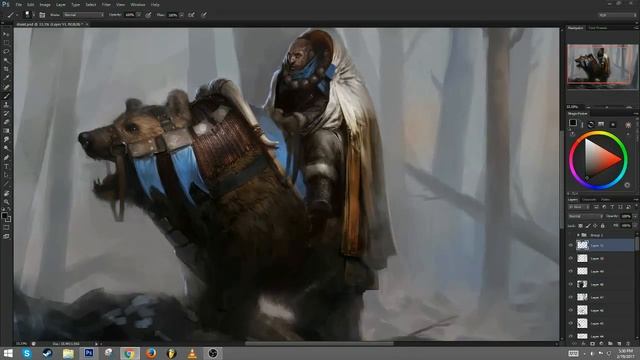The height and width of the screenshot is (360, 640).
Task: Click the MagicPicker foreground color swatch
Action: [x=573, y=122]
